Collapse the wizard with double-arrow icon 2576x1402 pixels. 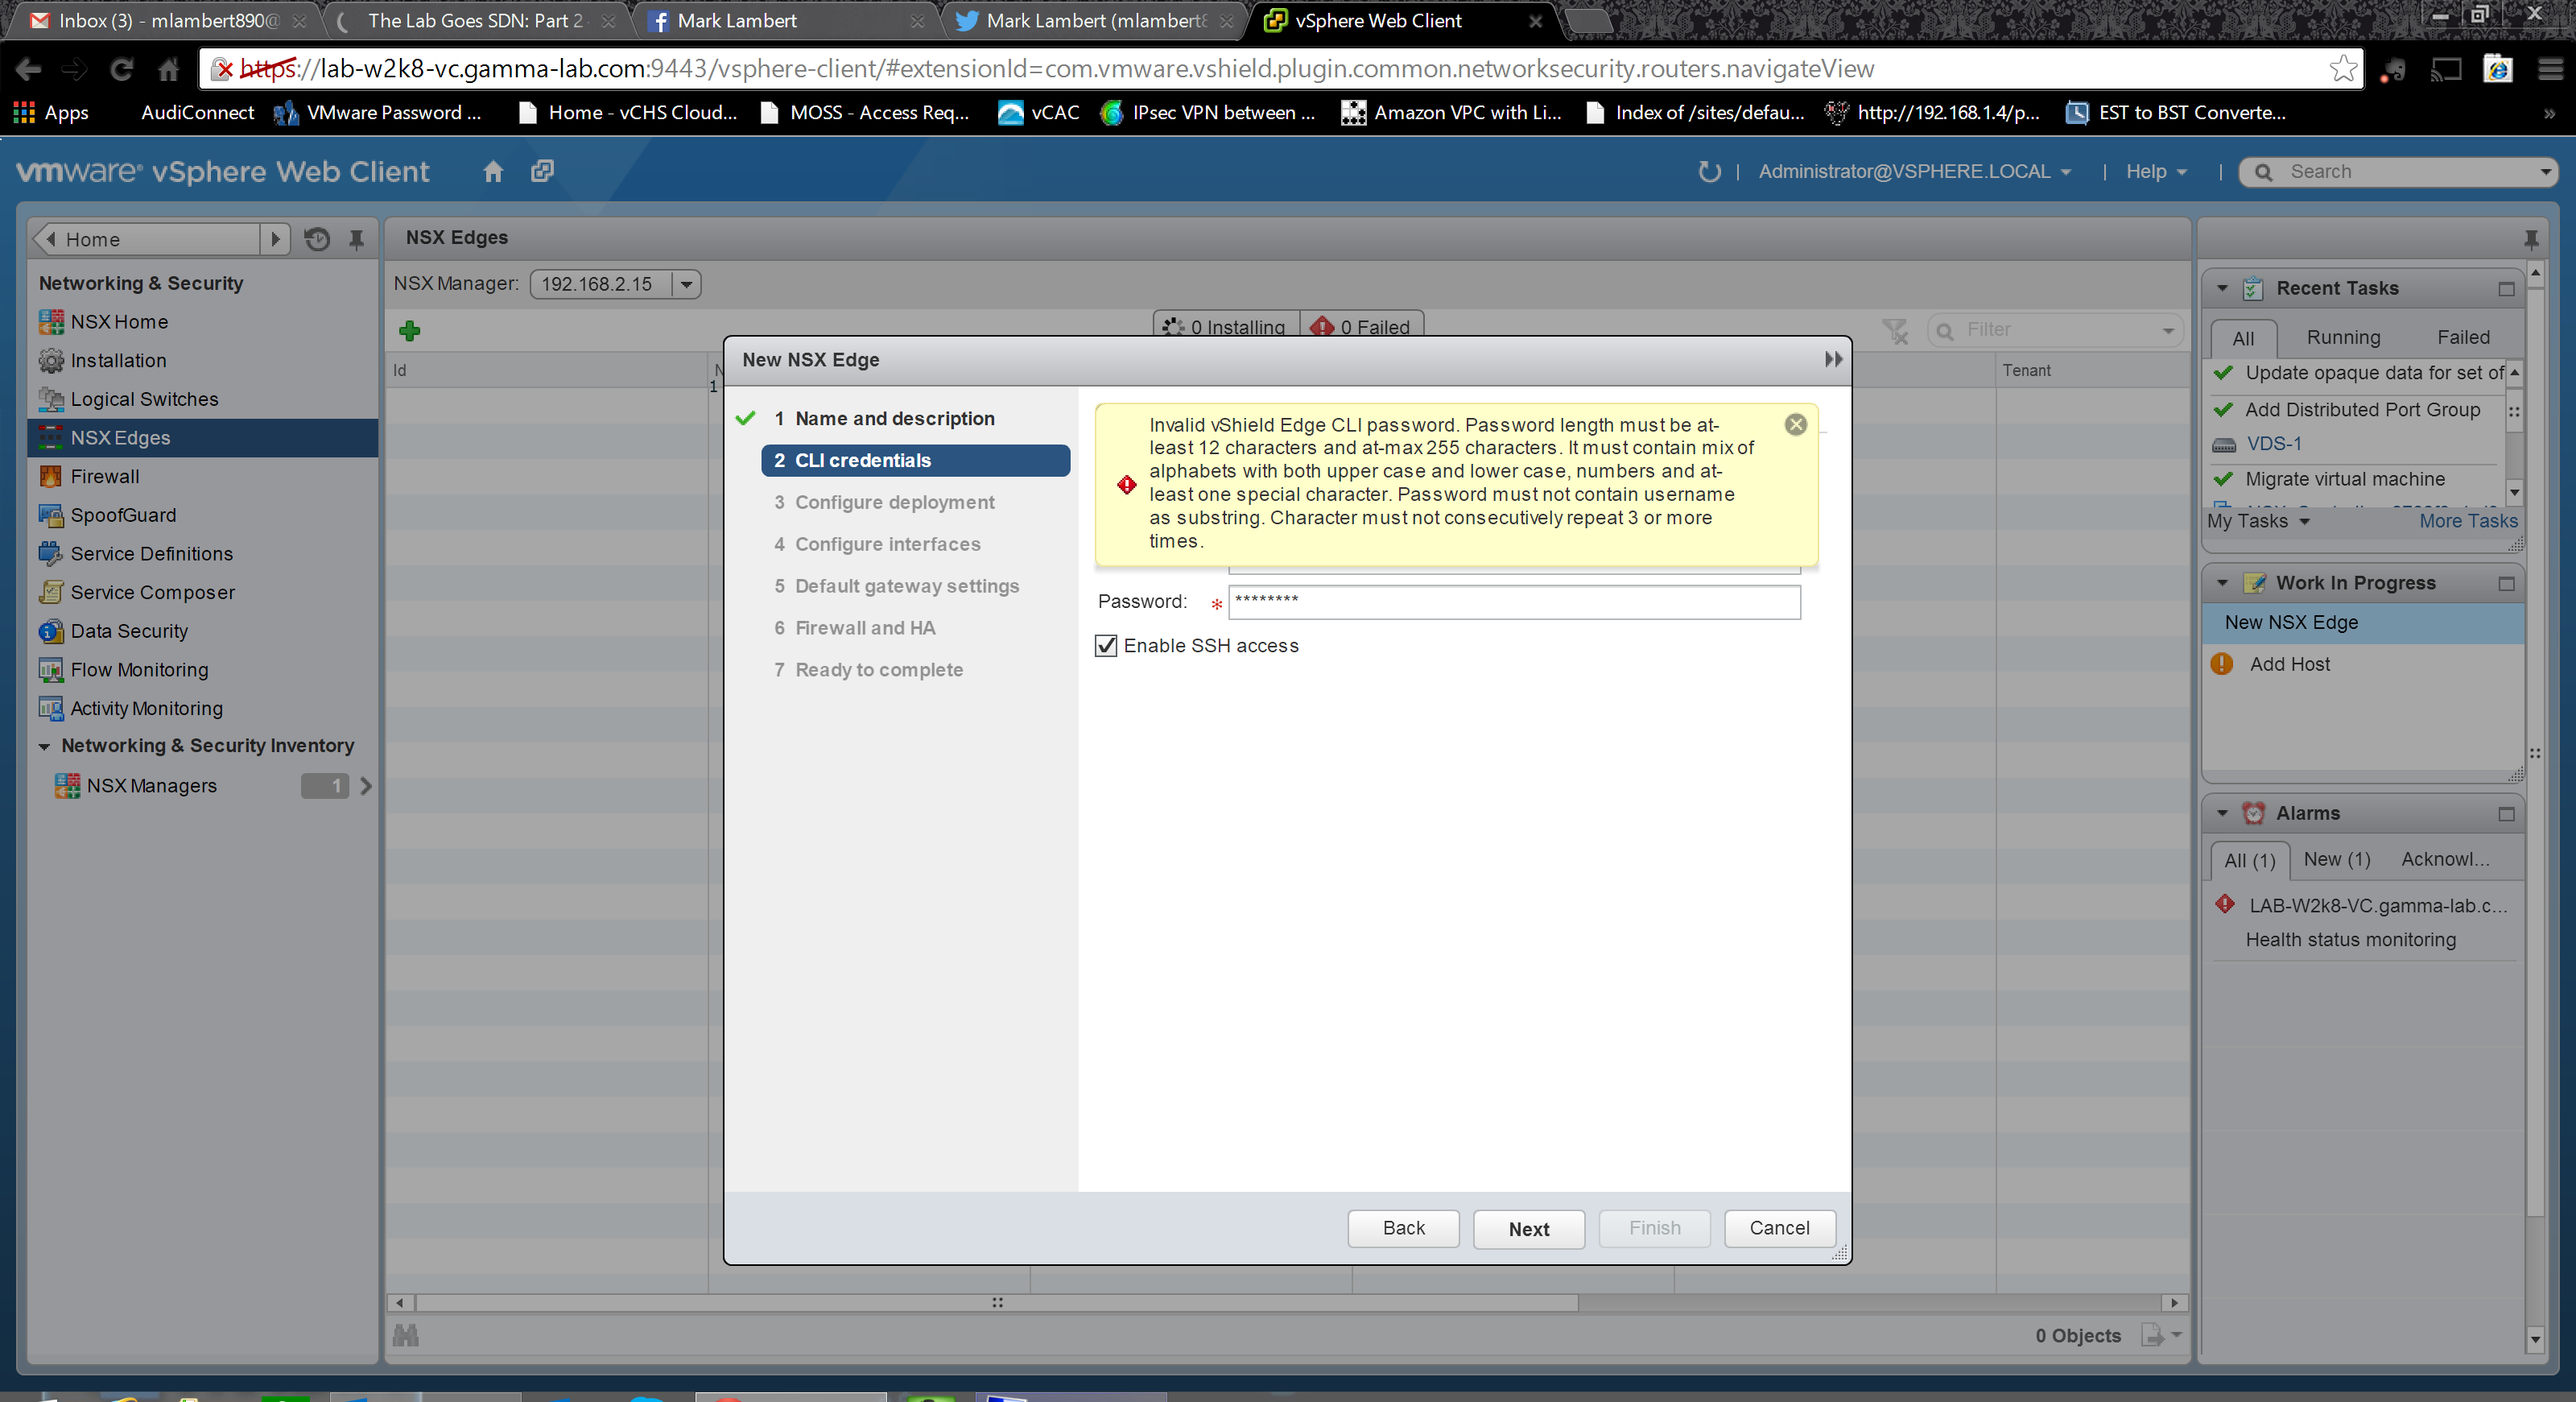point(1832,359)
